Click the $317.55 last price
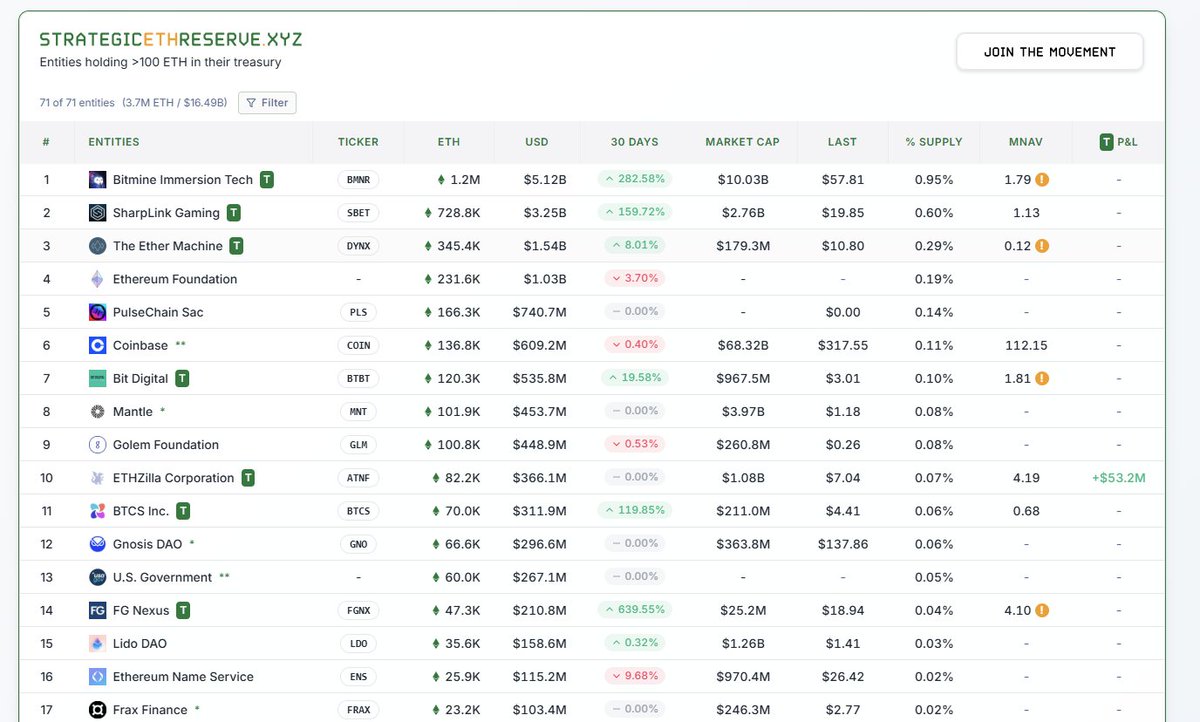 click(842, 345)
